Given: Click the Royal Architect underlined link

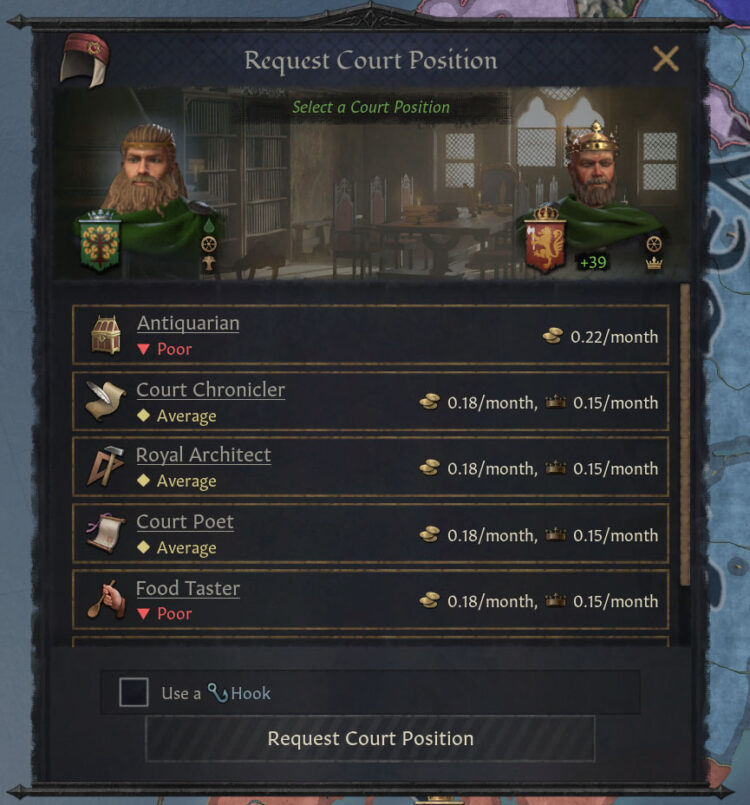Looking at the screenshot, I should click(204, 455).
